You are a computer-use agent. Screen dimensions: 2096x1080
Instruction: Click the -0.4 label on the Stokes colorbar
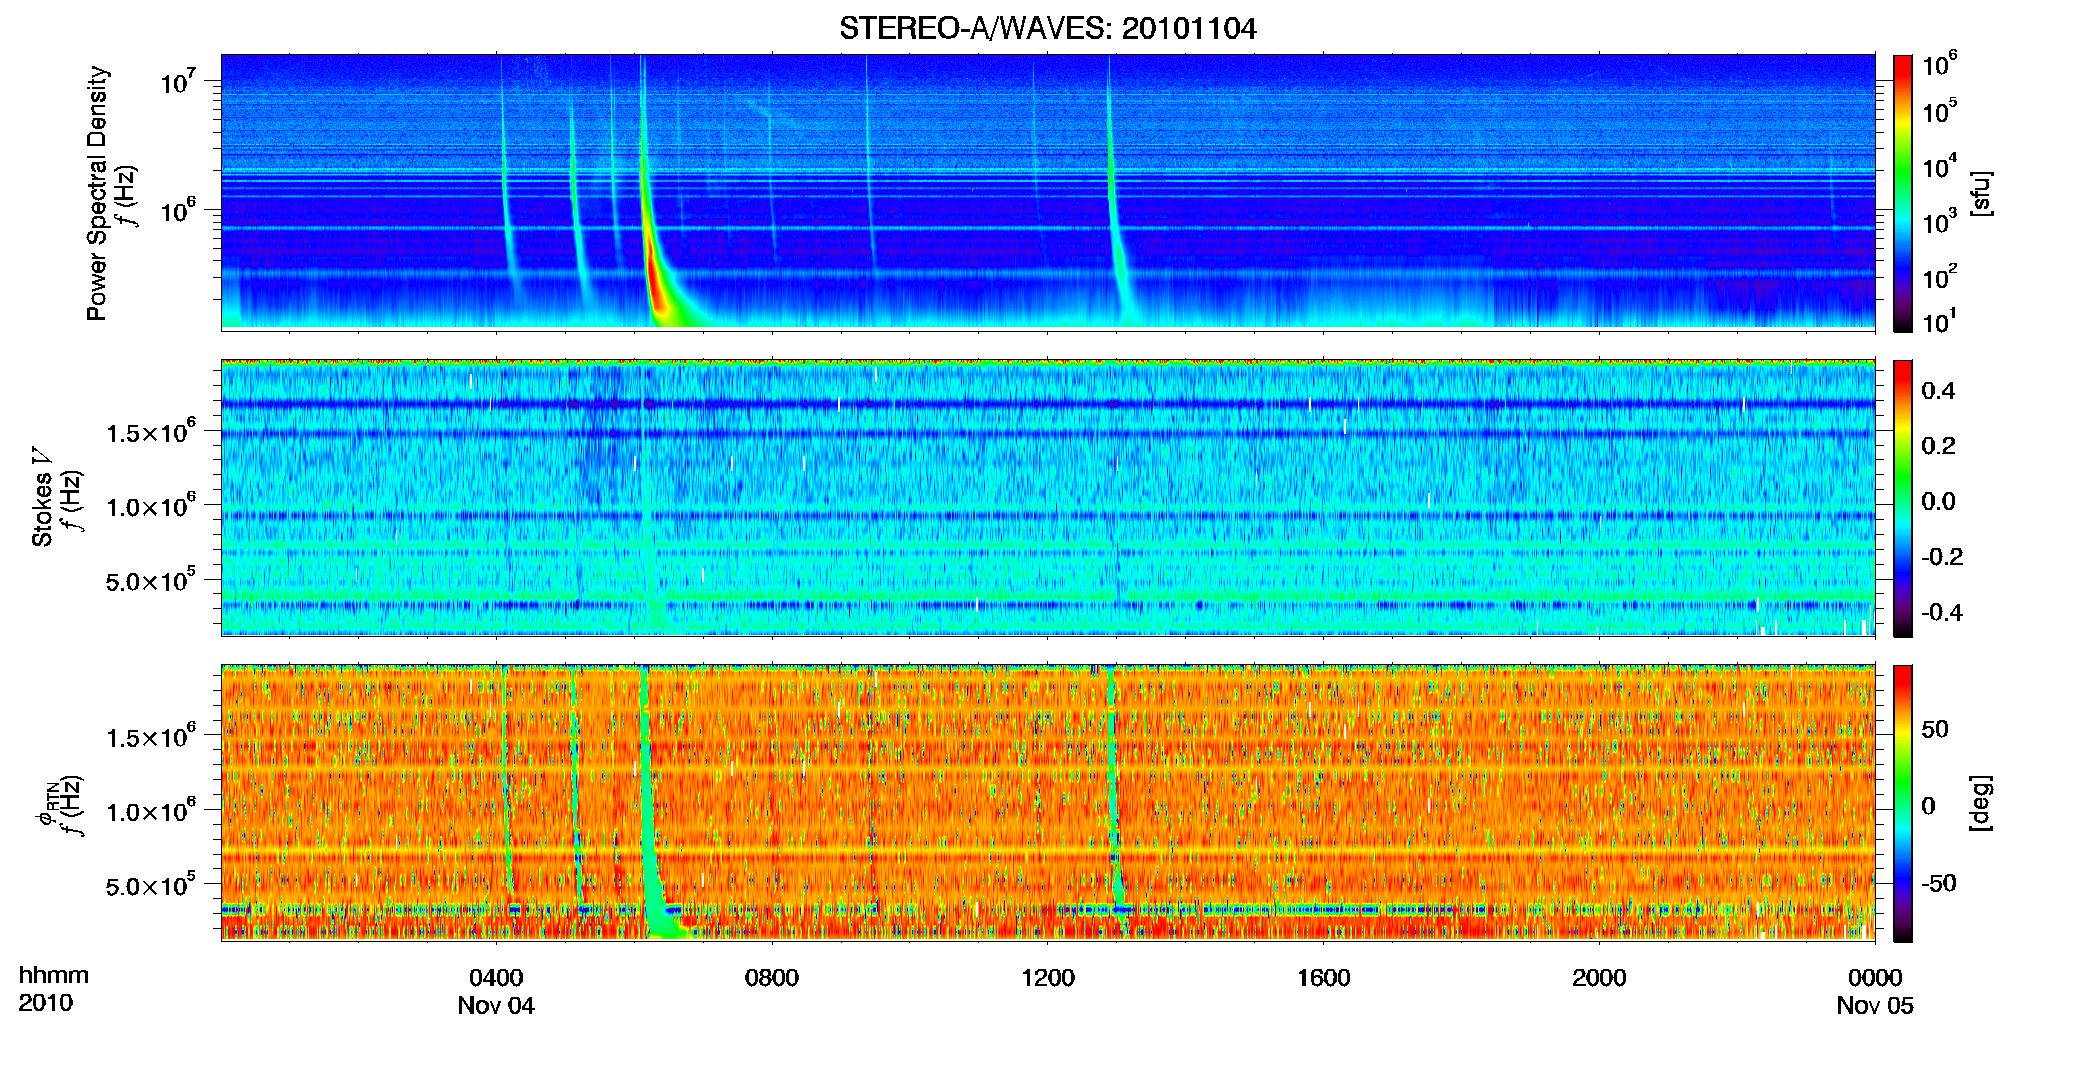pyautogui.click(x=1941, y=613)
